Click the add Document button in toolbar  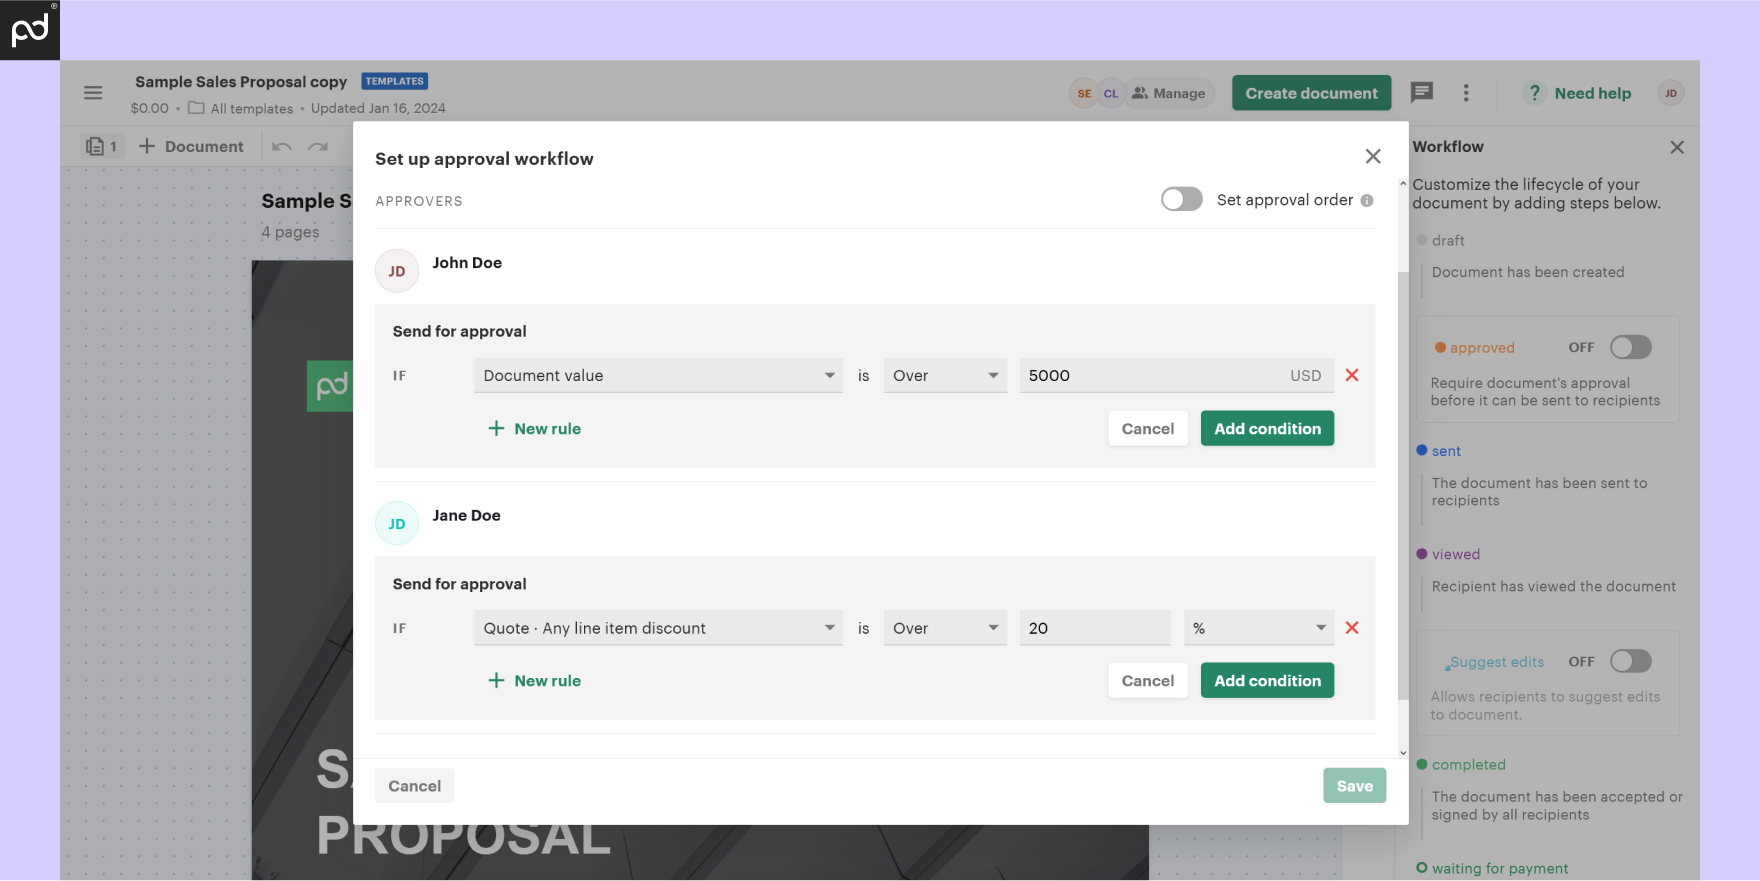pos(191,146)
